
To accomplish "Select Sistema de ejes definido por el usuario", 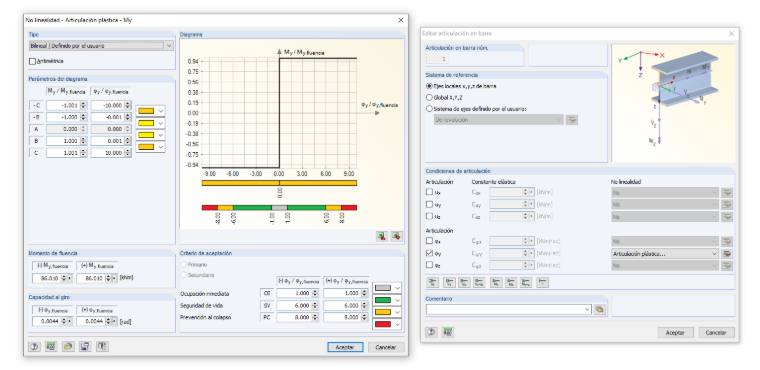I will (429, 109).
